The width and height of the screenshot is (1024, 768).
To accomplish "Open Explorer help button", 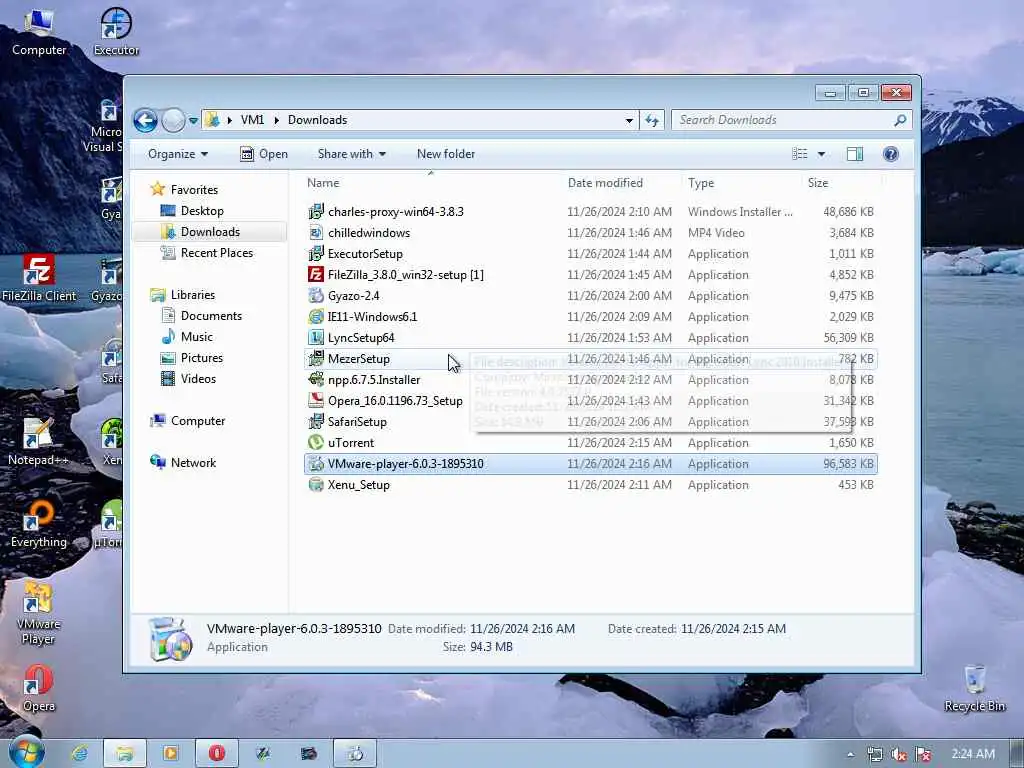I will click(890, 154).
